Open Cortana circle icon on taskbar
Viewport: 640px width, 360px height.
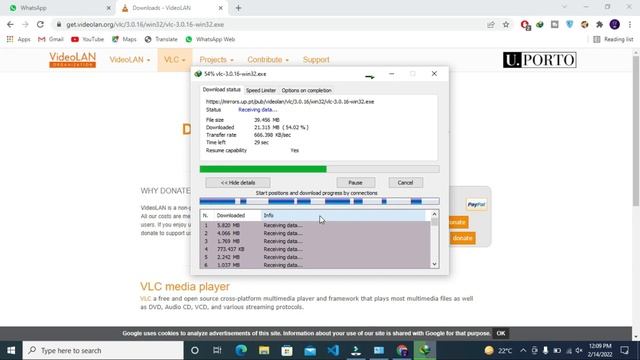195,350
